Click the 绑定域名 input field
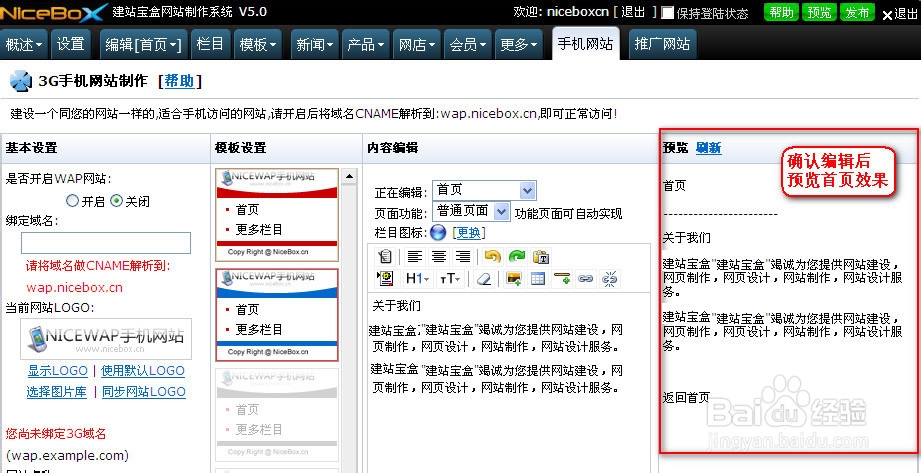Image resolution: width=921 pixels, height=473 pixels. pos(106,243)
